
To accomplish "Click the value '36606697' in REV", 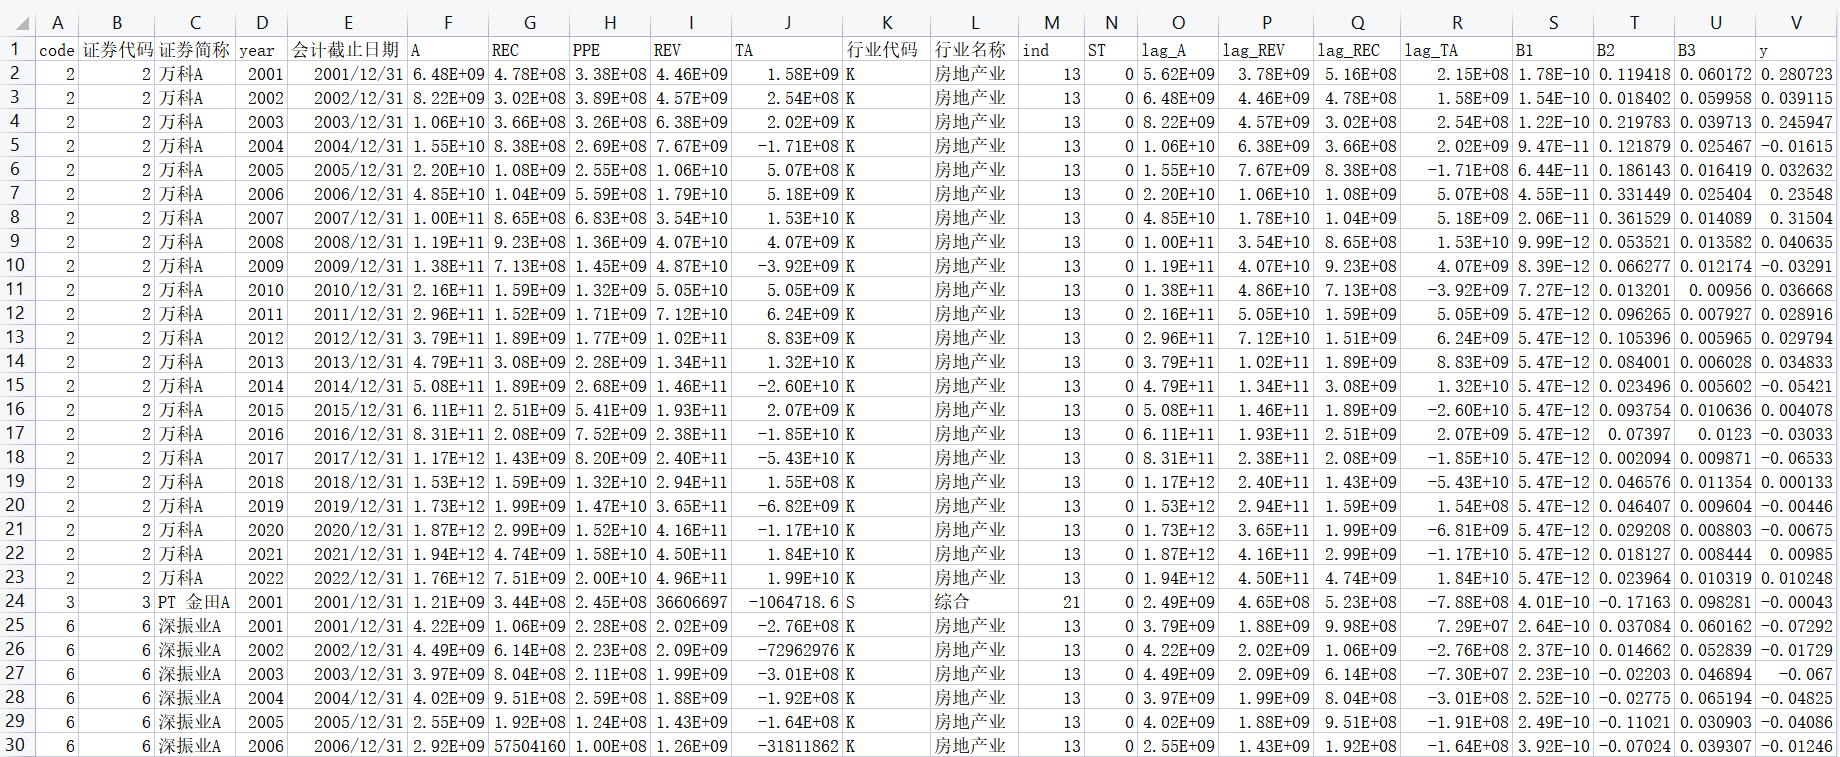I will pos(691,602).
